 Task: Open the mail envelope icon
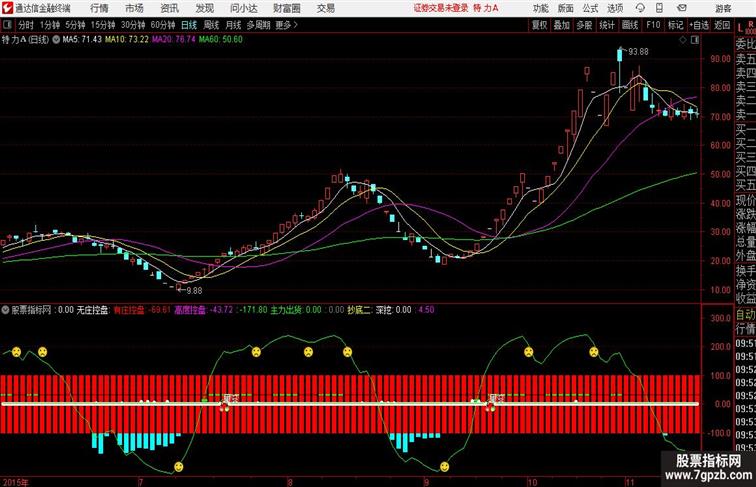coord(682,8)
